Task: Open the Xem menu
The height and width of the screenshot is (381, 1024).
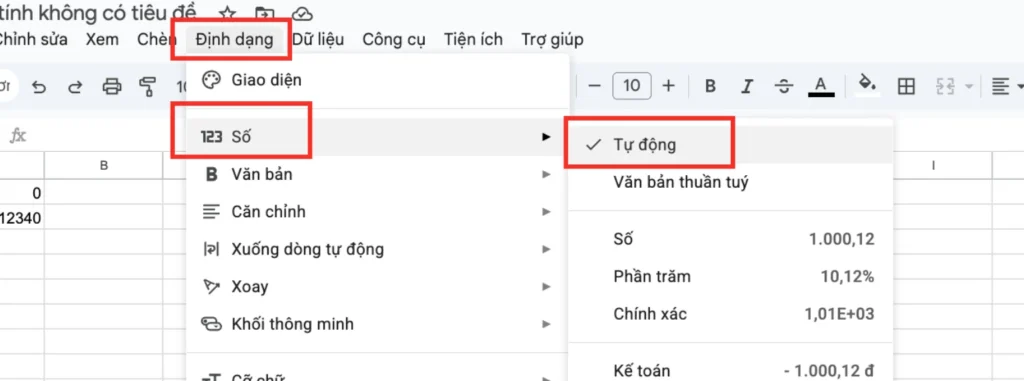Action: (x=103, y=39)
